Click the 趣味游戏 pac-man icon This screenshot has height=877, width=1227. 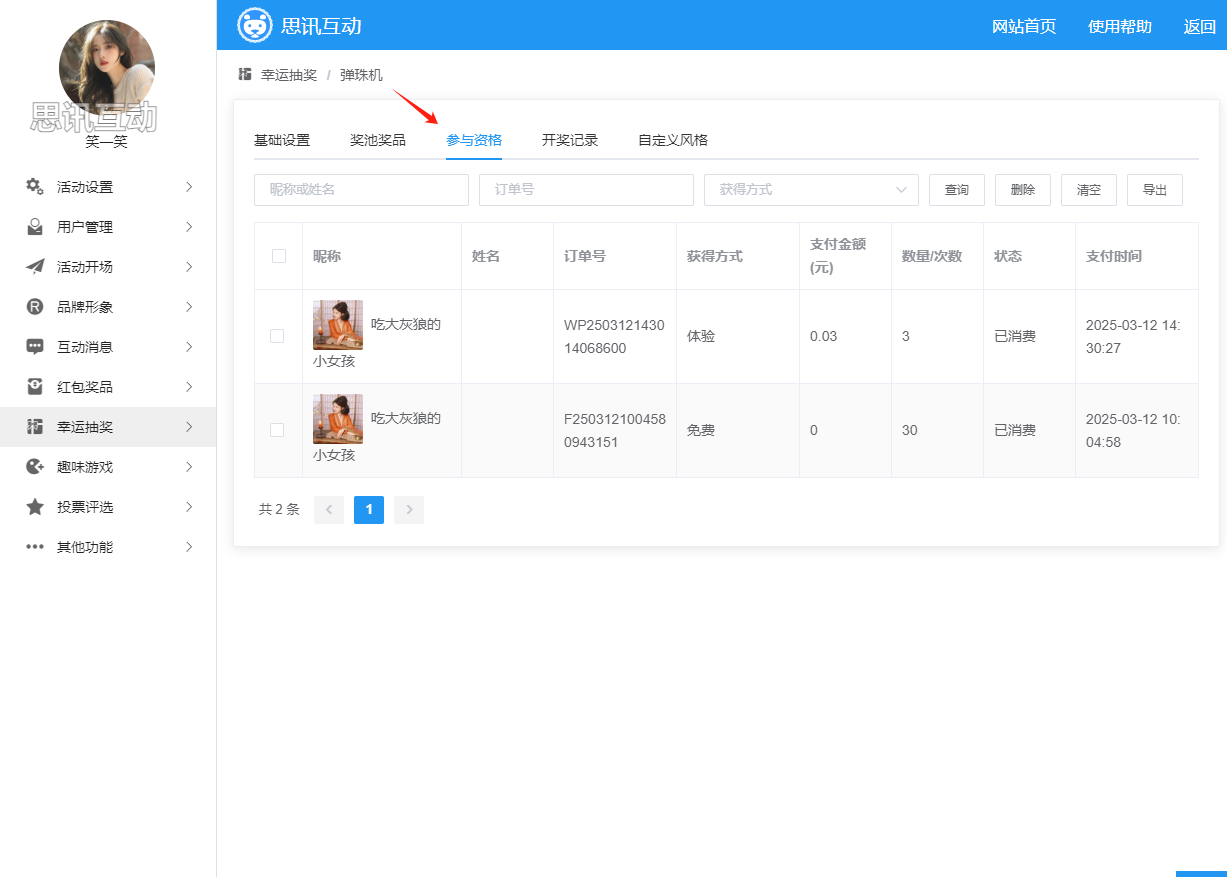tap(35, 467)
